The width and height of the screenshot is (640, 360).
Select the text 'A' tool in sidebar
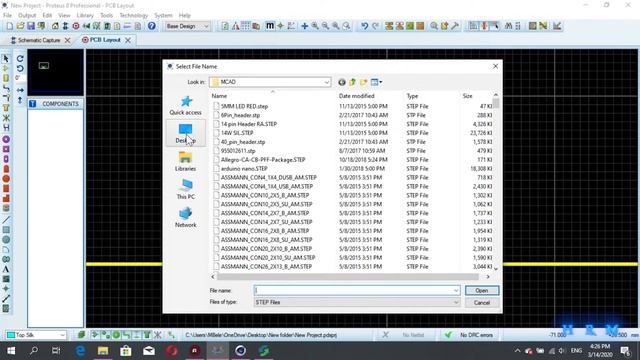coord(6,269)
